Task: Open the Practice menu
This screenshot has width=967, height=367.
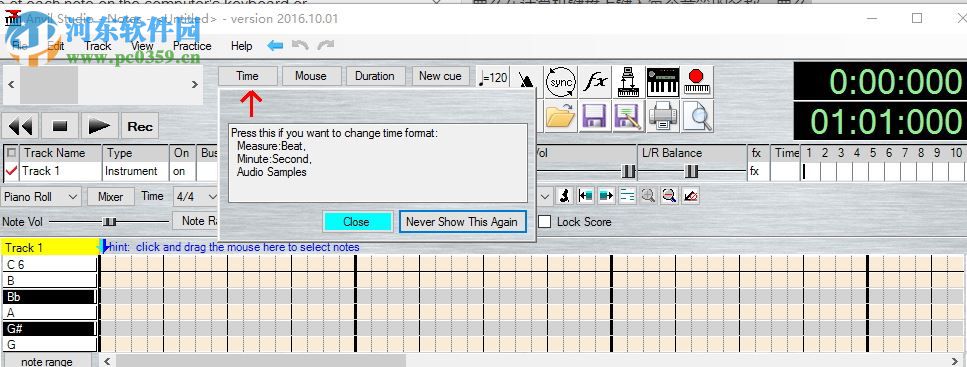Action: 192,46
